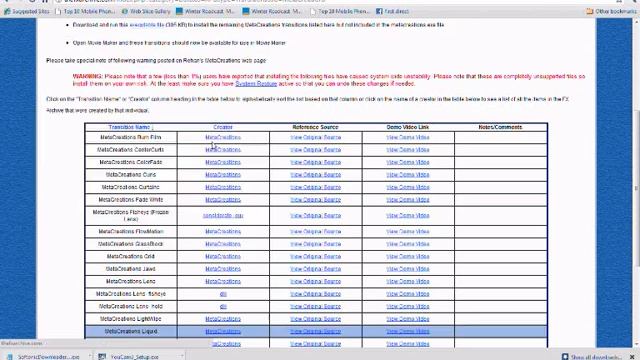This screenshot has width=640, height=360.
Task: View original source for MetaCreations Grid
Action: 316,257
